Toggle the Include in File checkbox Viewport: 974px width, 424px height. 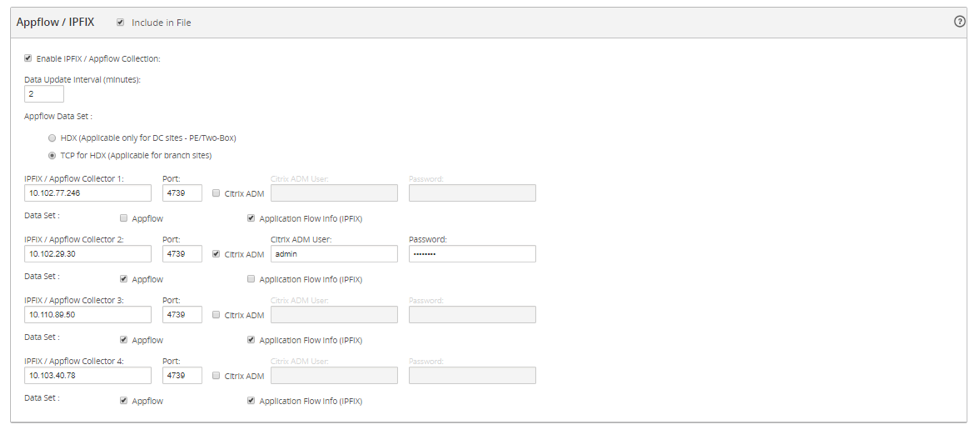[121, 22]
